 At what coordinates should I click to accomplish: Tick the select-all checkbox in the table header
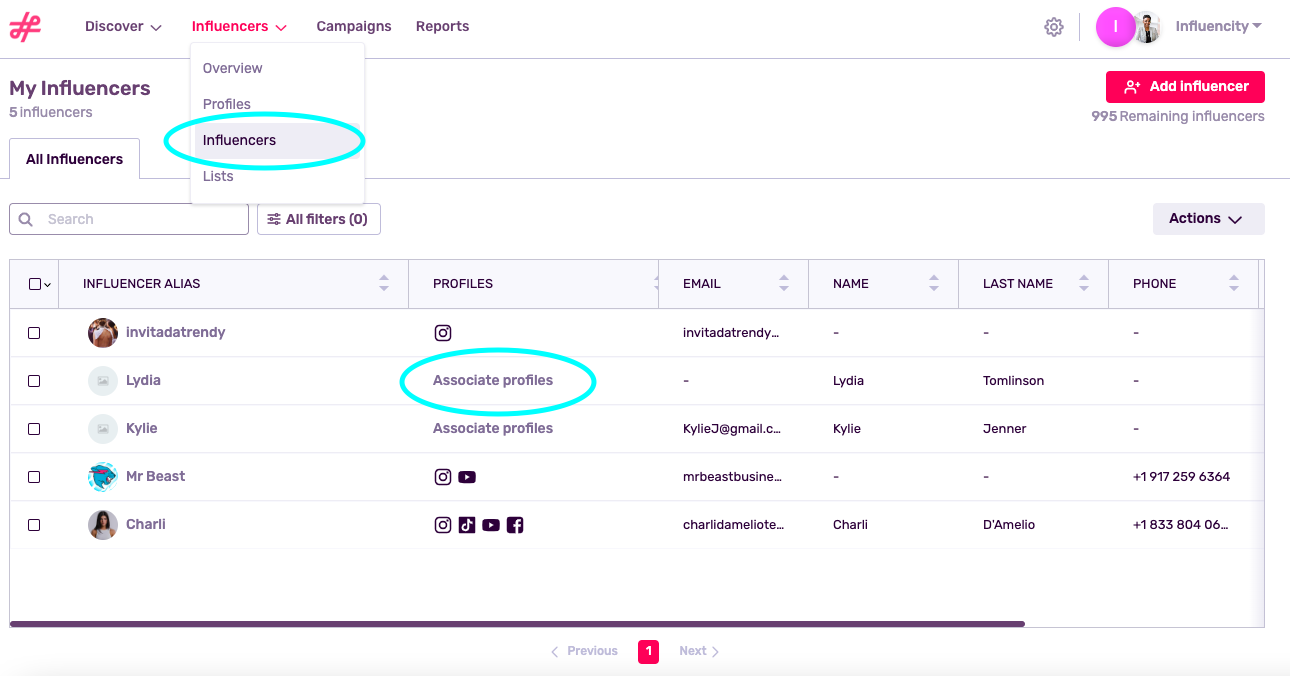[x=32, y=284]
